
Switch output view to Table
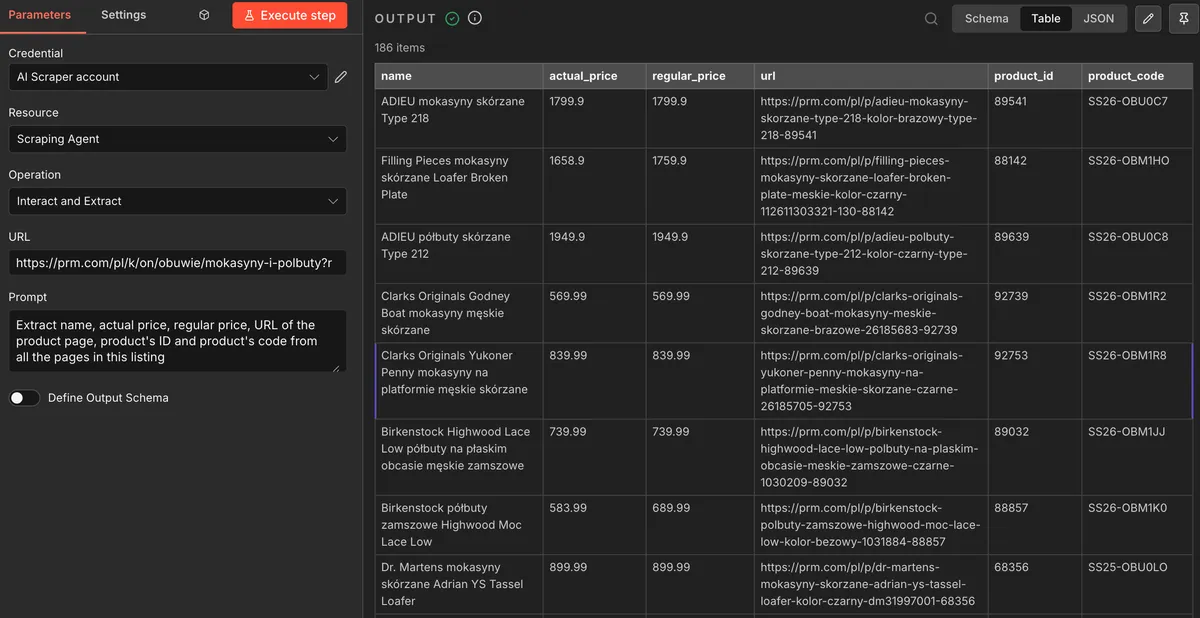(1046, 18)
